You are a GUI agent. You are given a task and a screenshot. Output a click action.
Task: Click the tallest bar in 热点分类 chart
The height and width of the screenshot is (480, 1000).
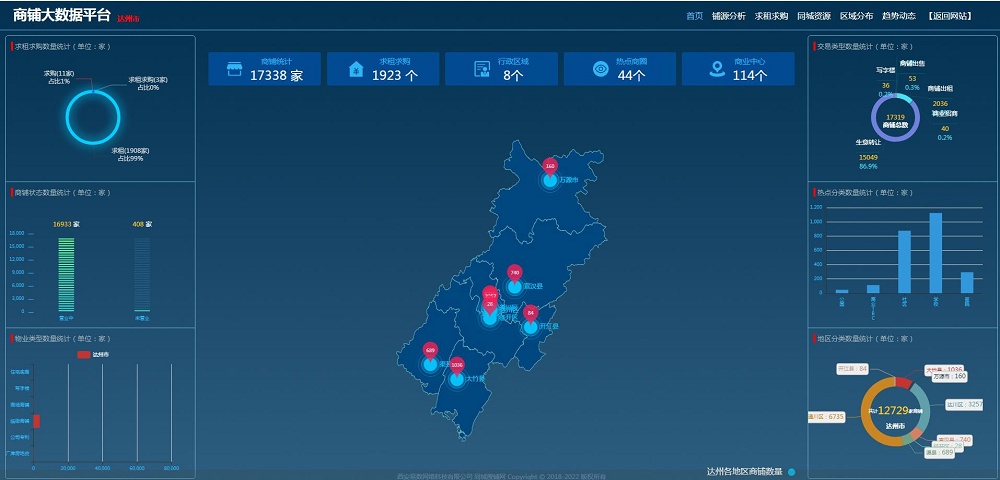(x=936, y=253)
